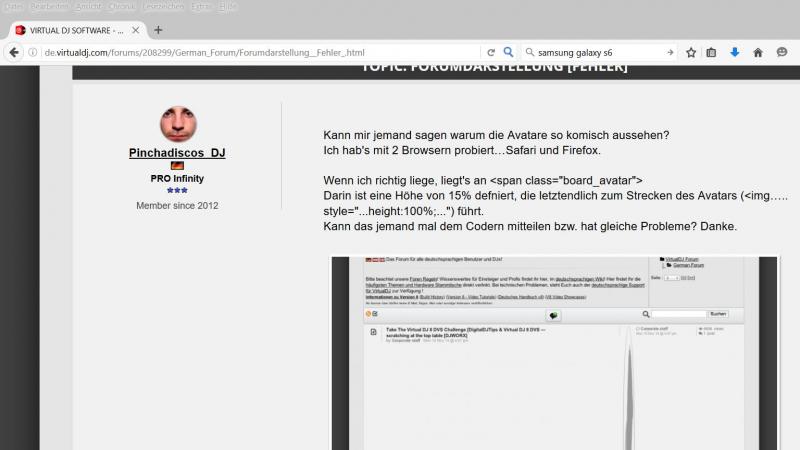Open the Lesezeichen menu
This screenshot has height=450, width=800.
click(x=163, y=7)
